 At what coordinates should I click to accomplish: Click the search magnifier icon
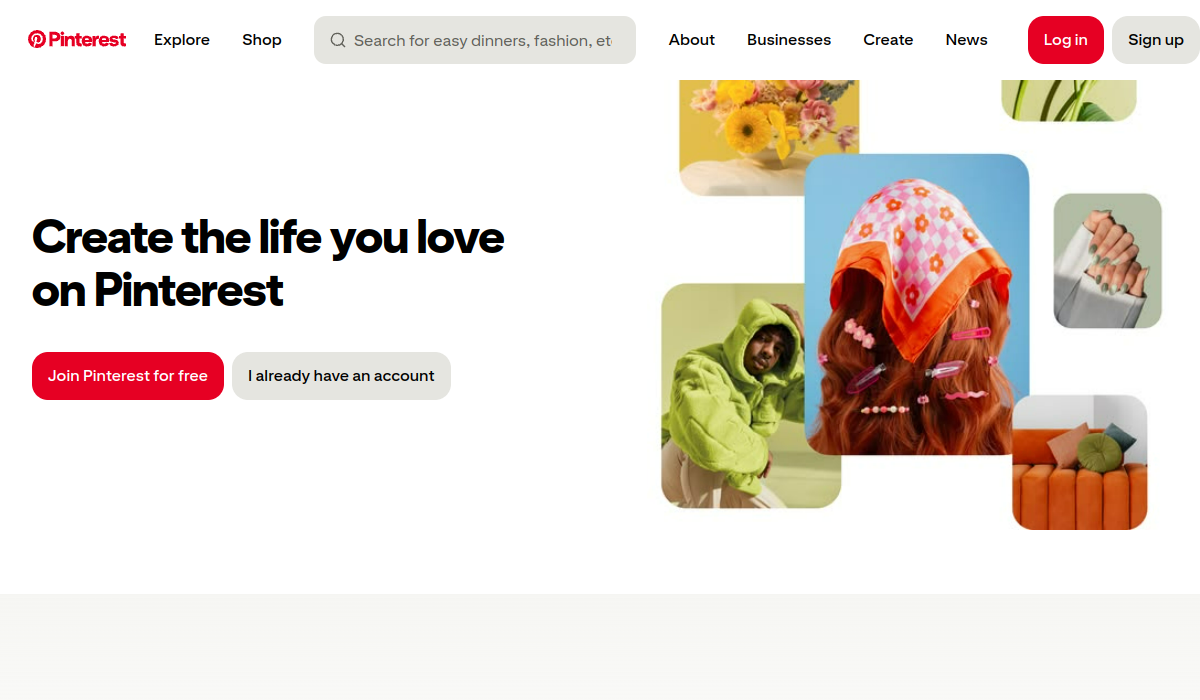[x=338, y=40]
